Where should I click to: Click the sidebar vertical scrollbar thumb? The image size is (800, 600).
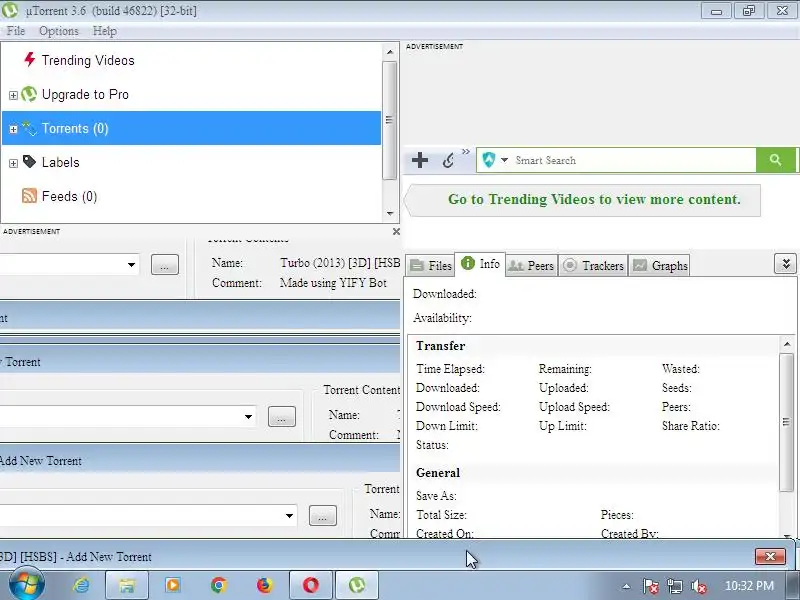click(x=390, y=120)
